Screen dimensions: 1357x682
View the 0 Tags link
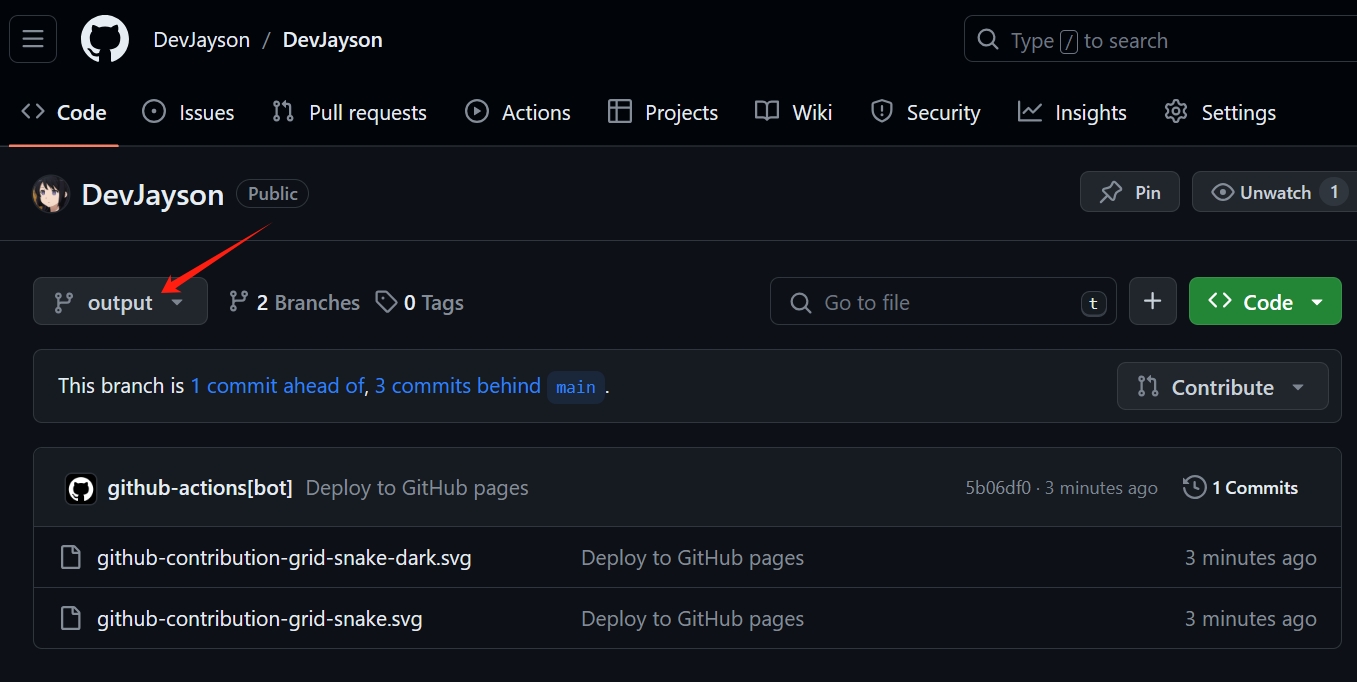click(419, 302)
